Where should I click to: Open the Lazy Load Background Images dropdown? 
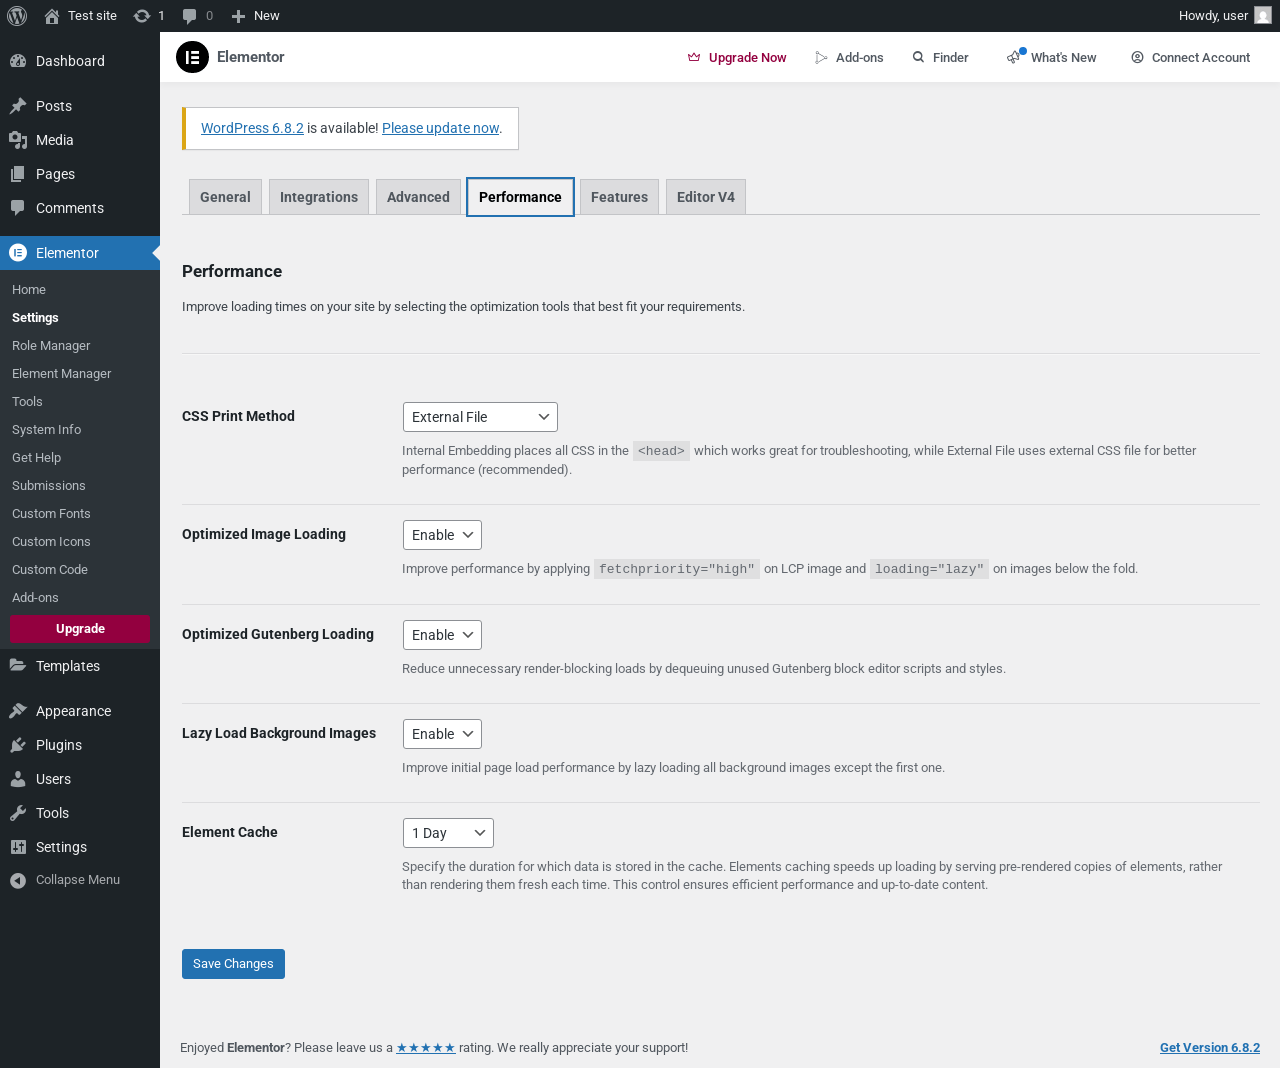(442, 734)
